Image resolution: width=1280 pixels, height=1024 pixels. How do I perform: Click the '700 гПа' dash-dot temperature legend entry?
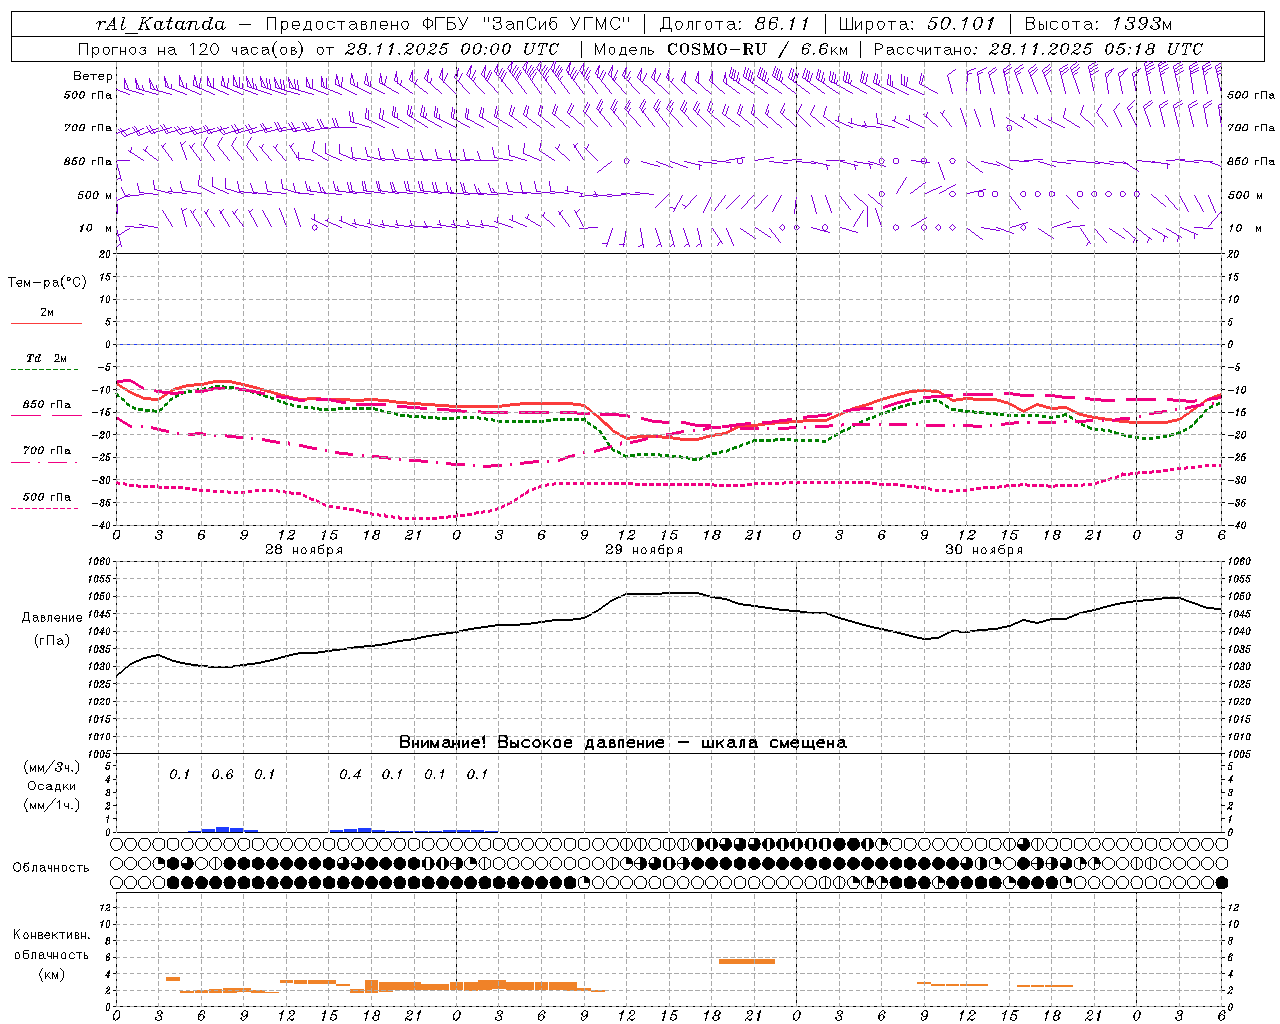tap(46, 455)
